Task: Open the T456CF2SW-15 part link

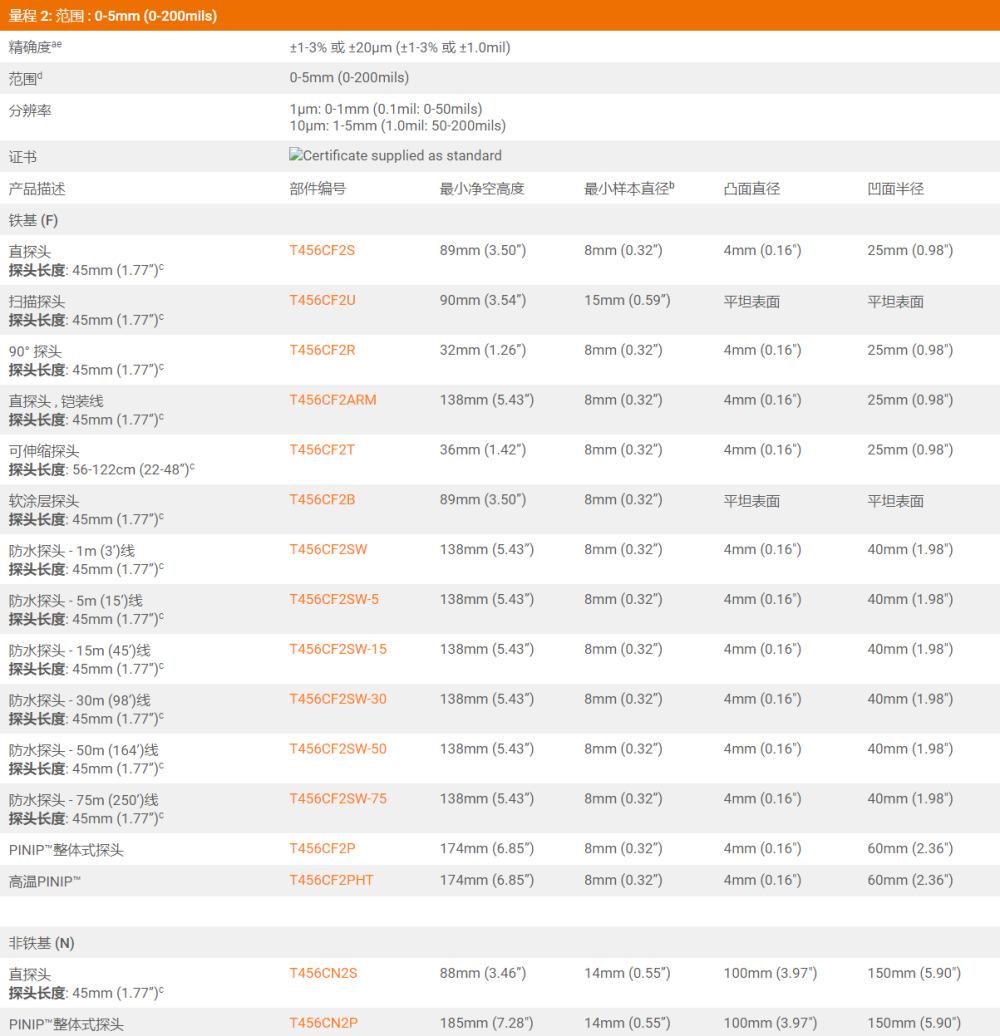Action: pos(338,649)
